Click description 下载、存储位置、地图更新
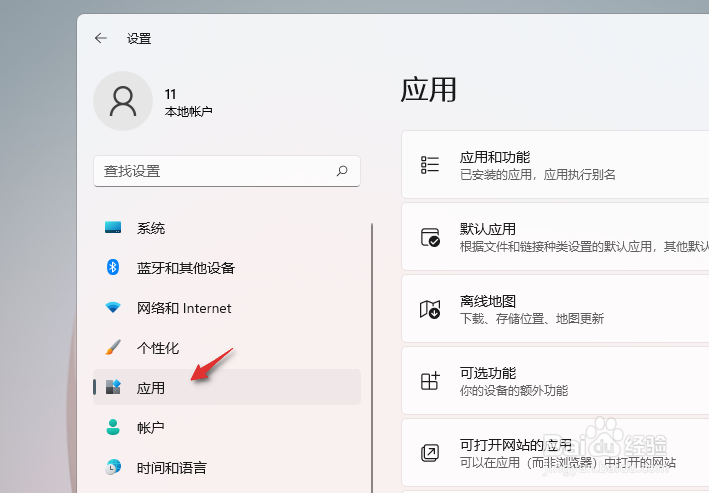The height and width of the screenshot is (493, 709). click(x=532, y=318)
